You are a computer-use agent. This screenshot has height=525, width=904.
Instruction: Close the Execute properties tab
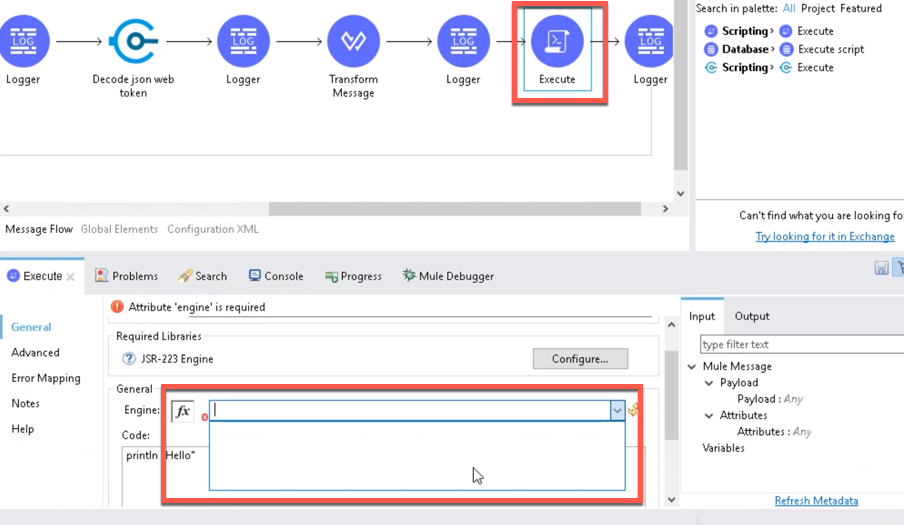tap(71, 277)
